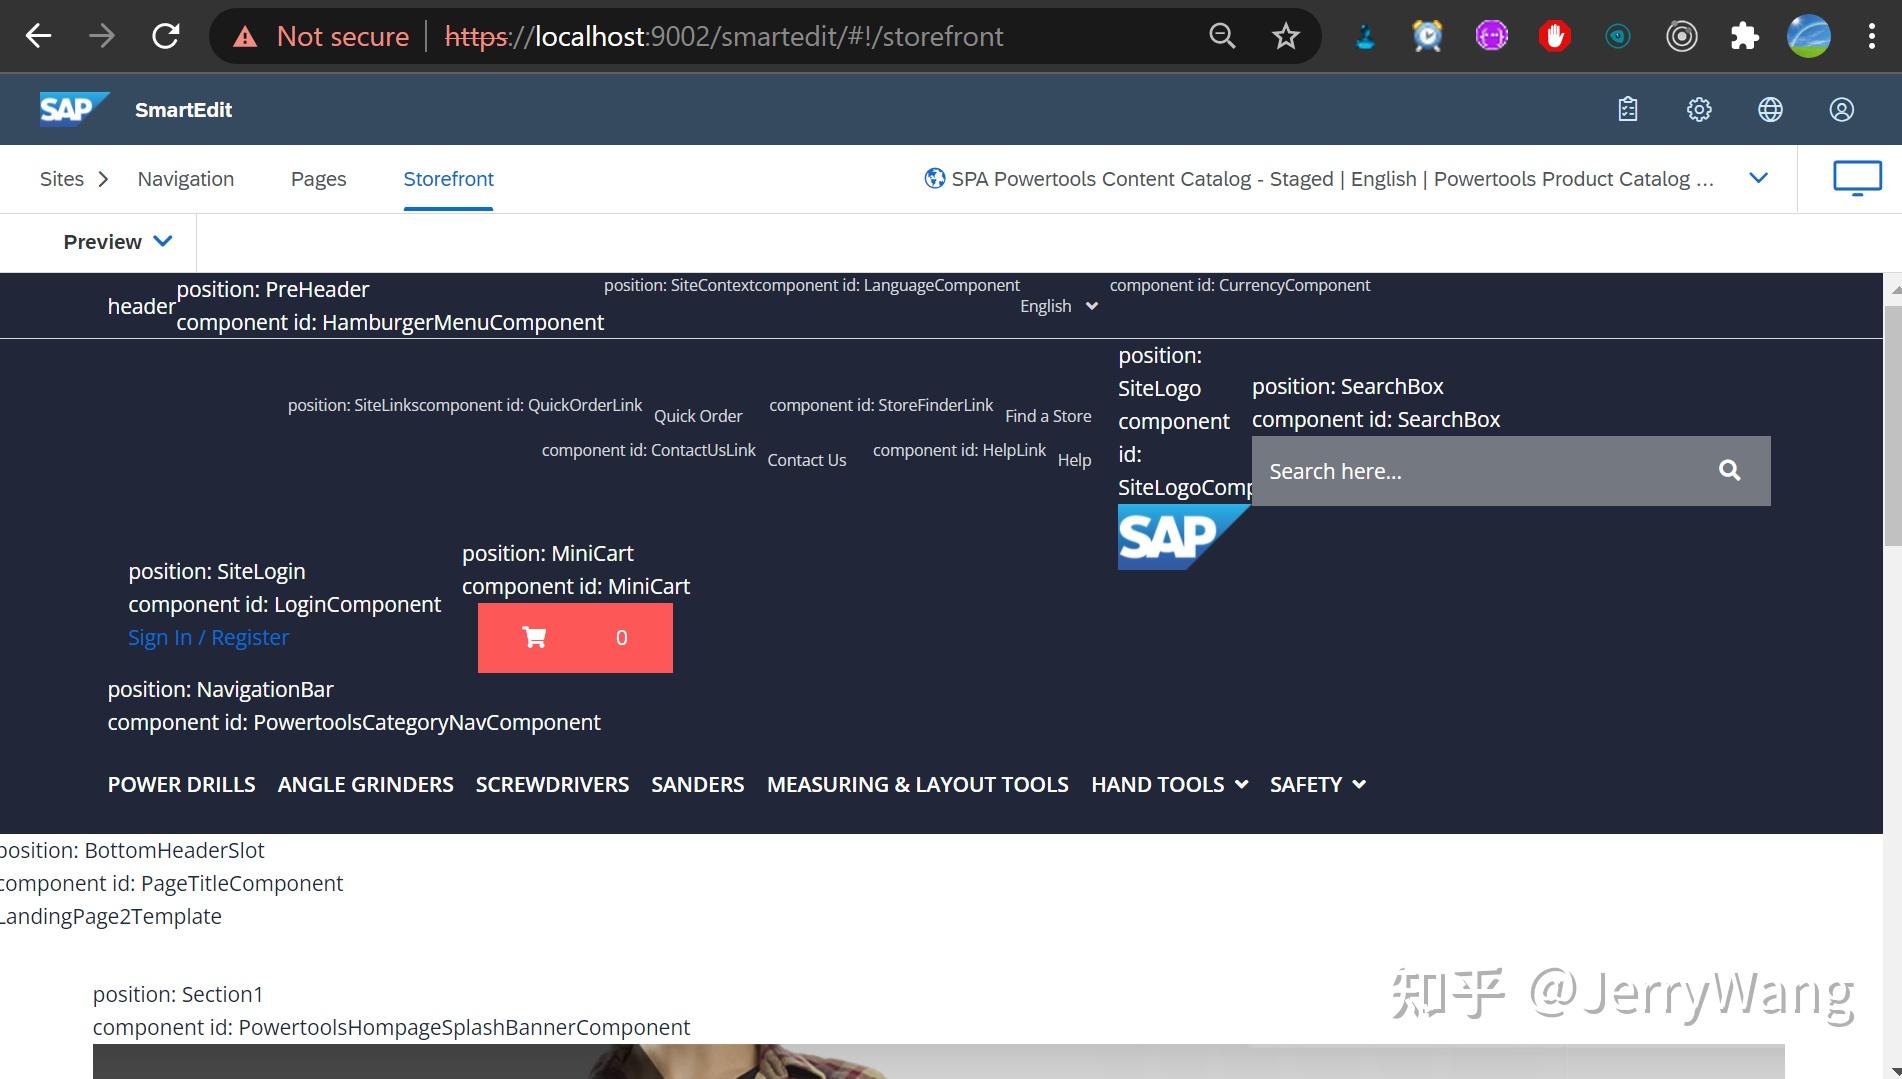Open the clipboard task list icon
The width and height of the screenshot is (1902, 1079).
click(1627, 109)
